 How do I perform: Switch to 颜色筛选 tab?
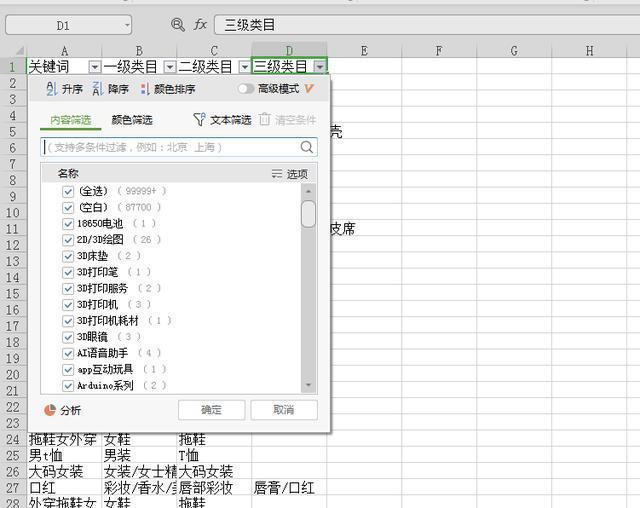[x=132, y=120]
